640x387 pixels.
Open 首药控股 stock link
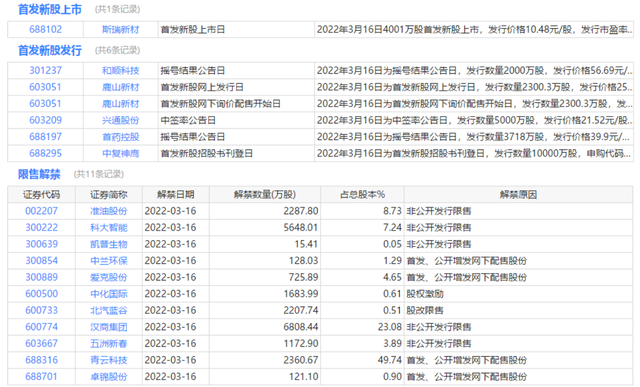click(x=120, y=137)
